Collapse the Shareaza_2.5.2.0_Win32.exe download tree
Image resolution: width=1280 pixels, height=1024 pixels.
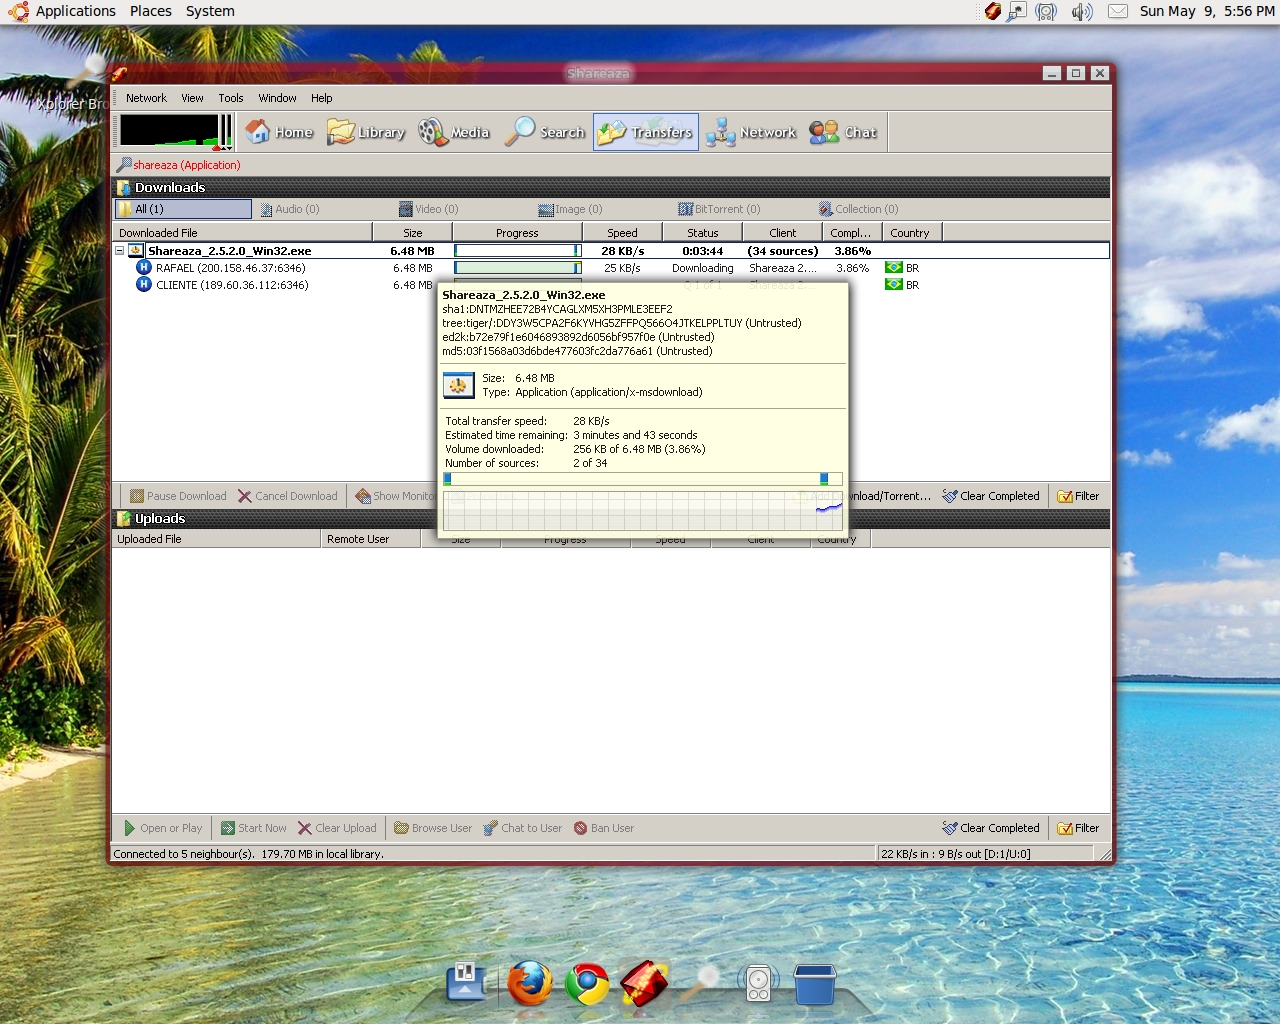pyautogui.click(x=120, y=251)
